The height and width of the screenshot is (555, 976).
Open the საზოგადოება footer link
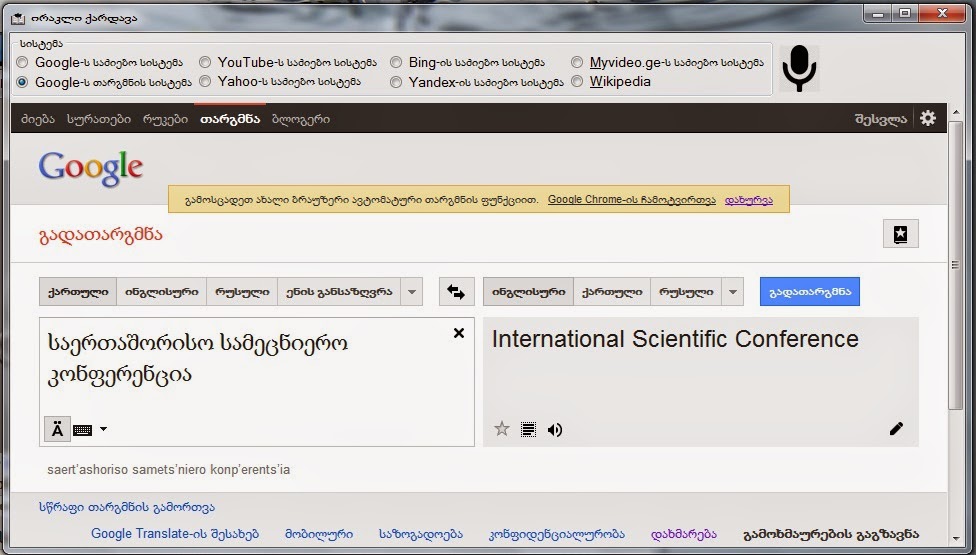[421, 534]
